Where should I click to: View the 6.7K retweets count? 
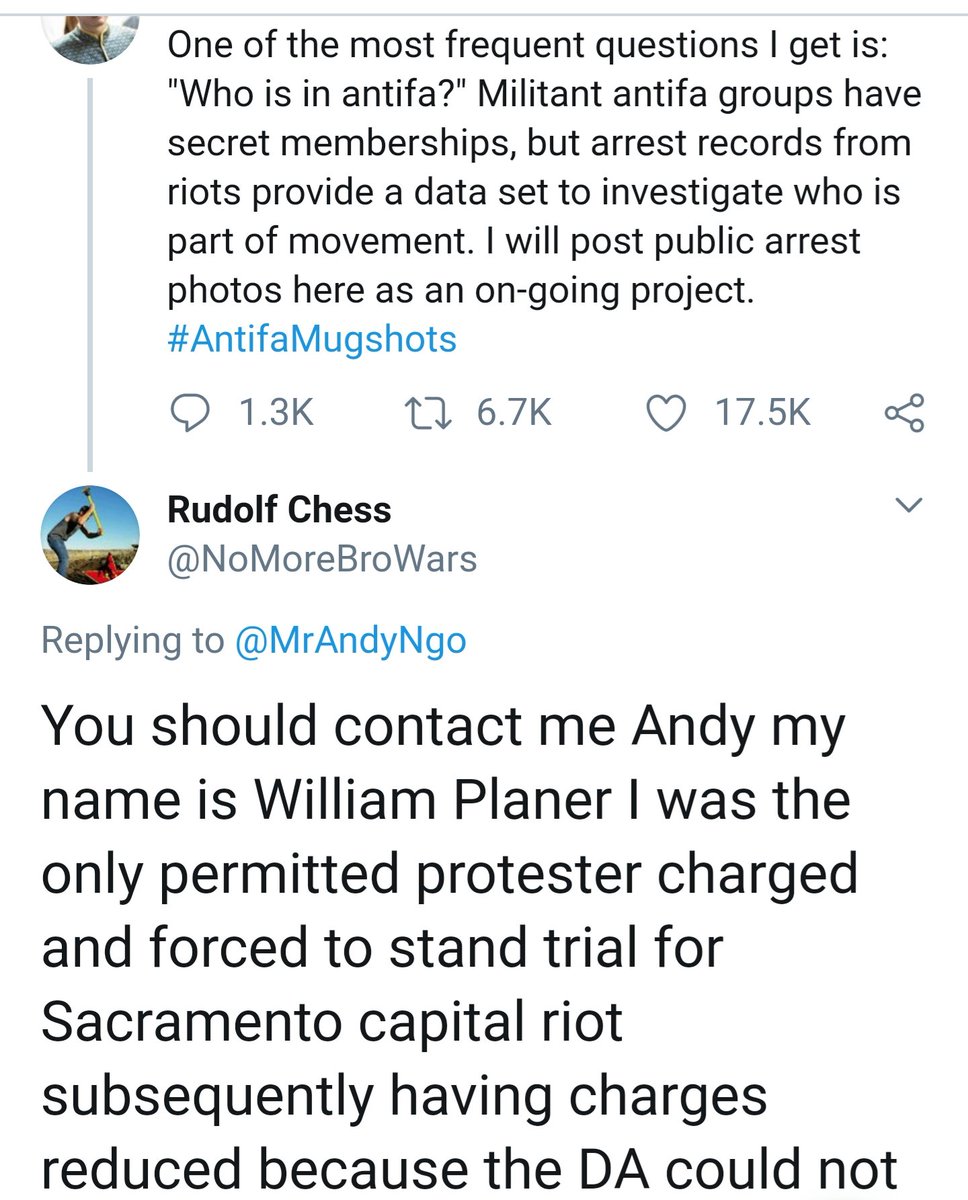pos(514,412)
